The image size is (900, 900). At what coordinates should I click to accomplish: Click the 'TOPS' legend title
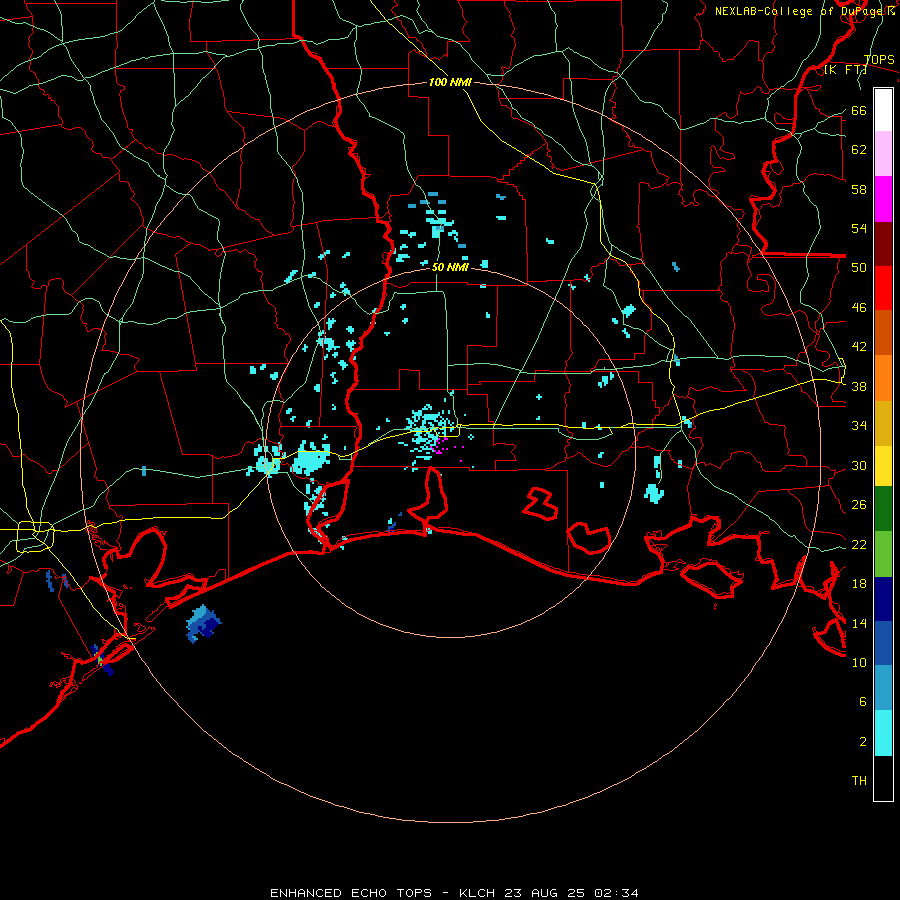tap(879, 60)
